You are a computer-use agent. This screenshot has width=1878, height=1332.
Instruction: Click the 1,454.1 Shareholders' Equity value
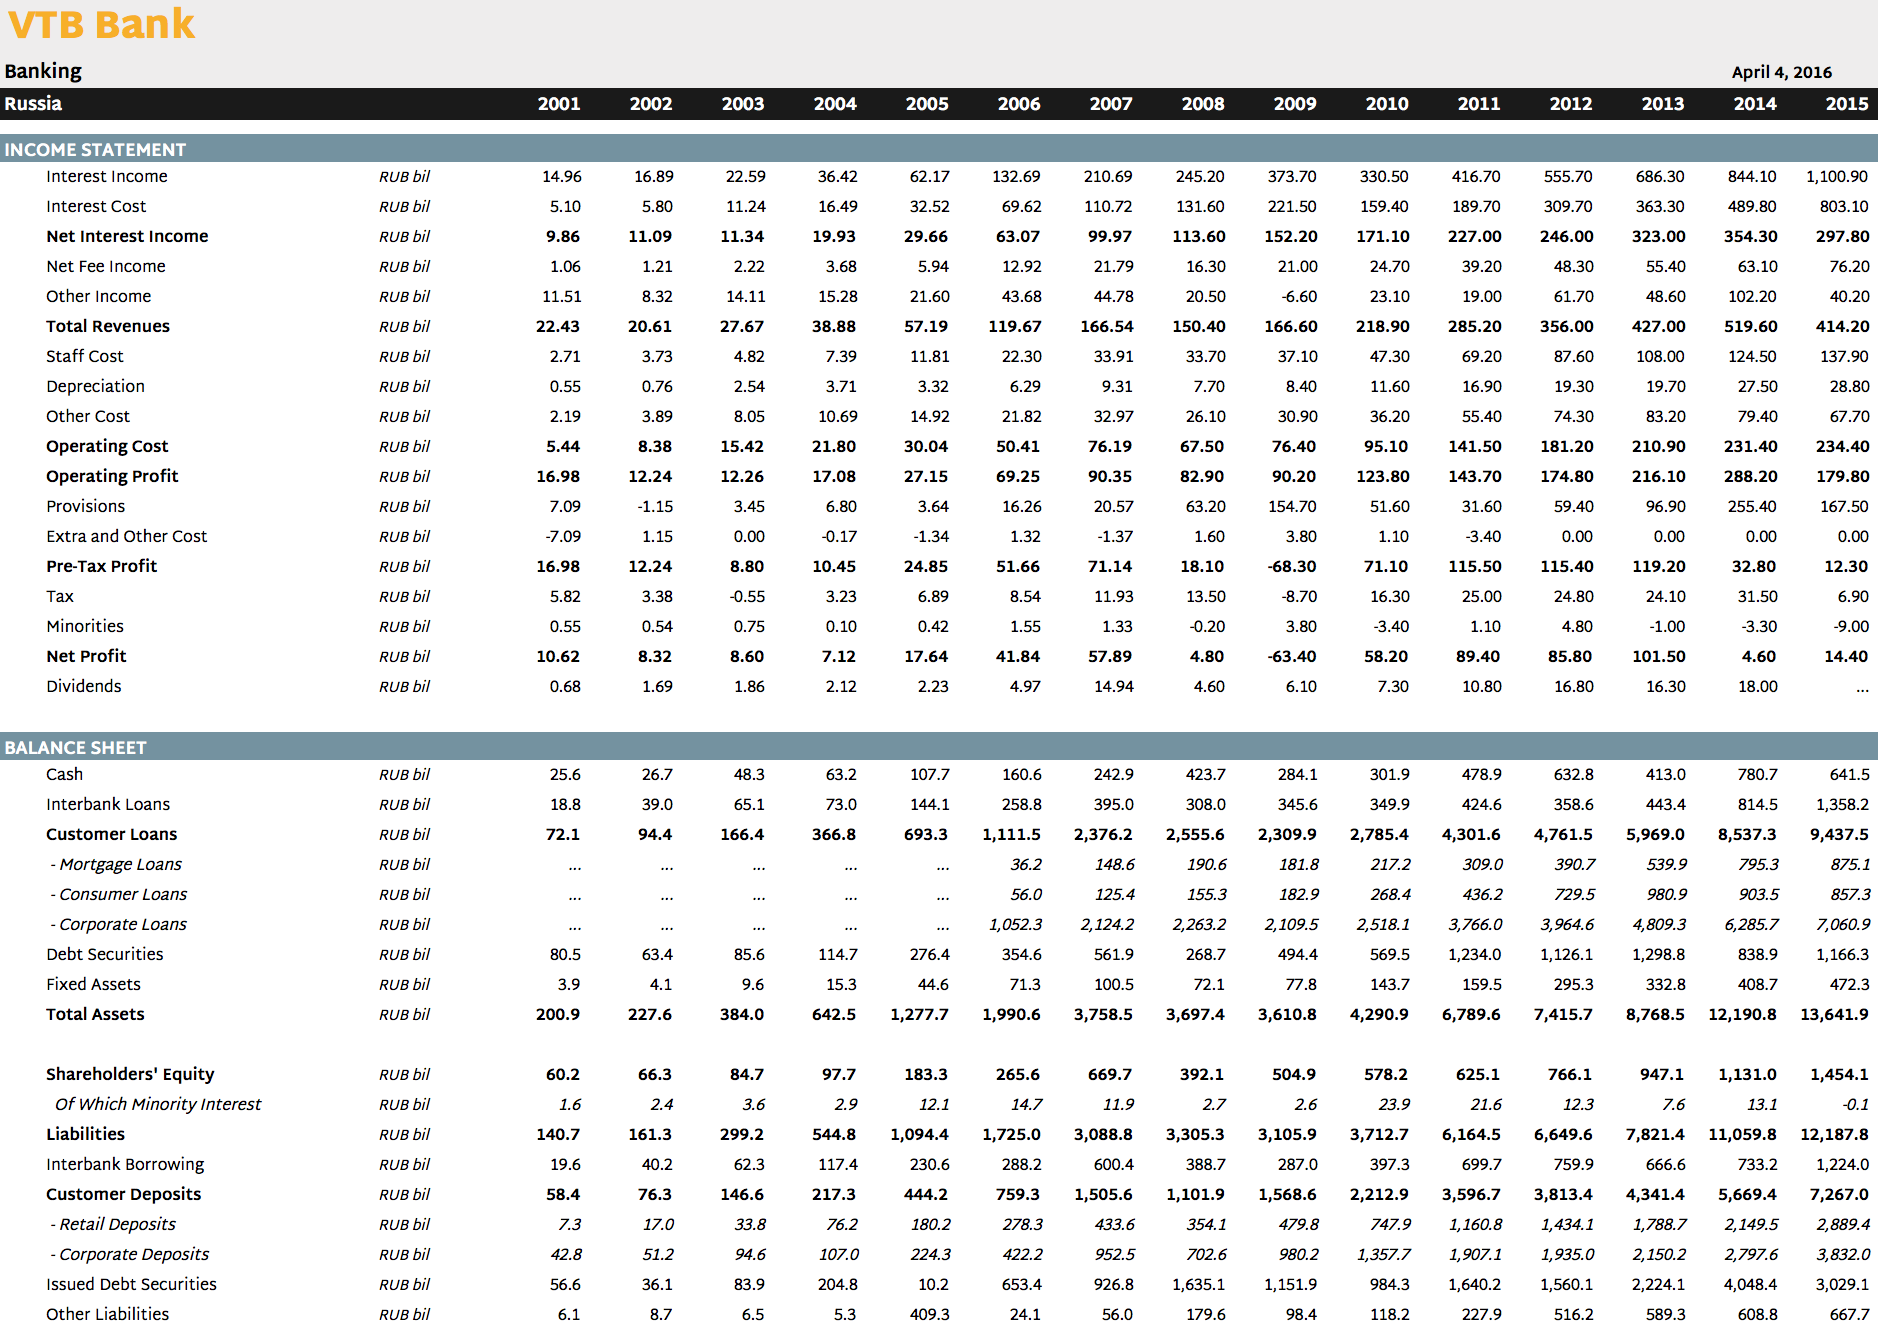tap(1839, 1074)
